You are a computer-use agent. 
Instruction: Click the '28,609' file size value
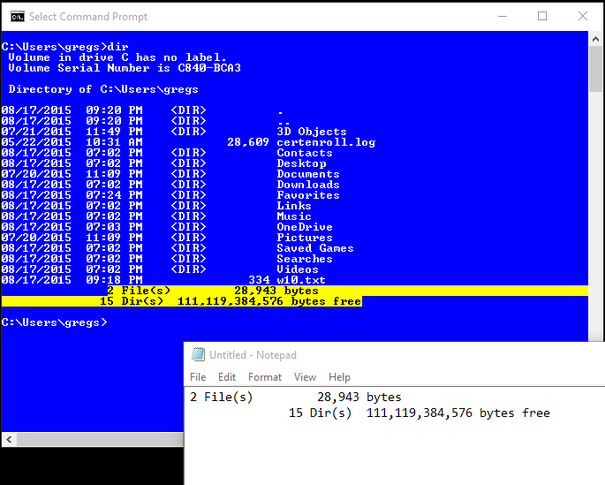[248, 142]
